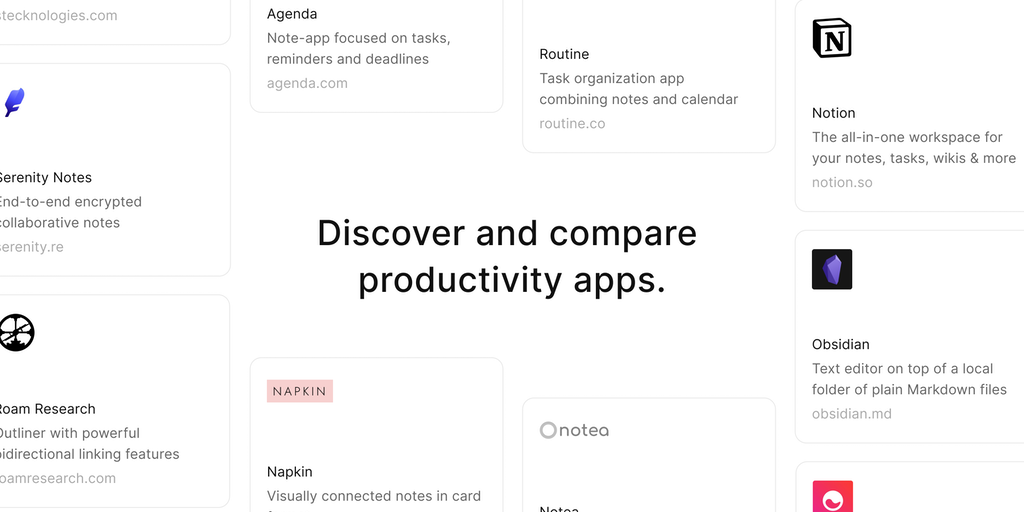The height and width of the screenshot is (512, 1024).
Task: Click the Notea logo
Action: 574,430
